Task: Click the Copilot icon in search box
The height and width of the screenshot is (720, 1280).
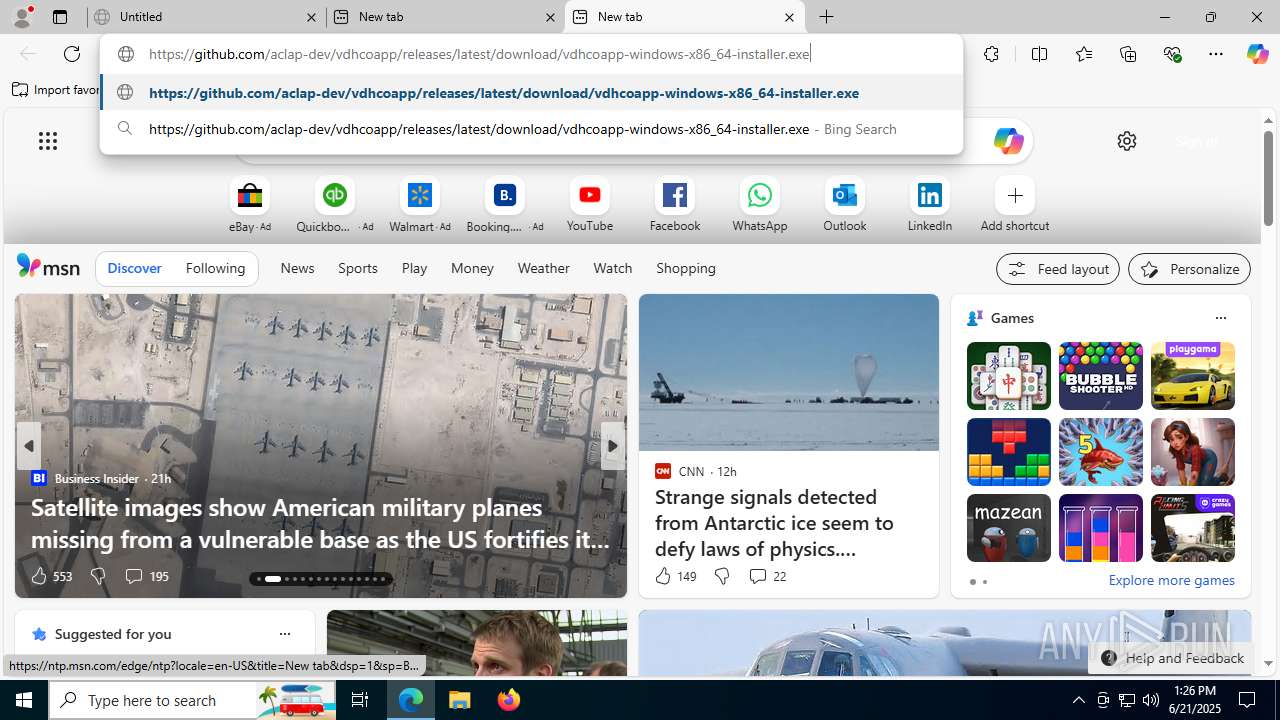Action: 1008,141
